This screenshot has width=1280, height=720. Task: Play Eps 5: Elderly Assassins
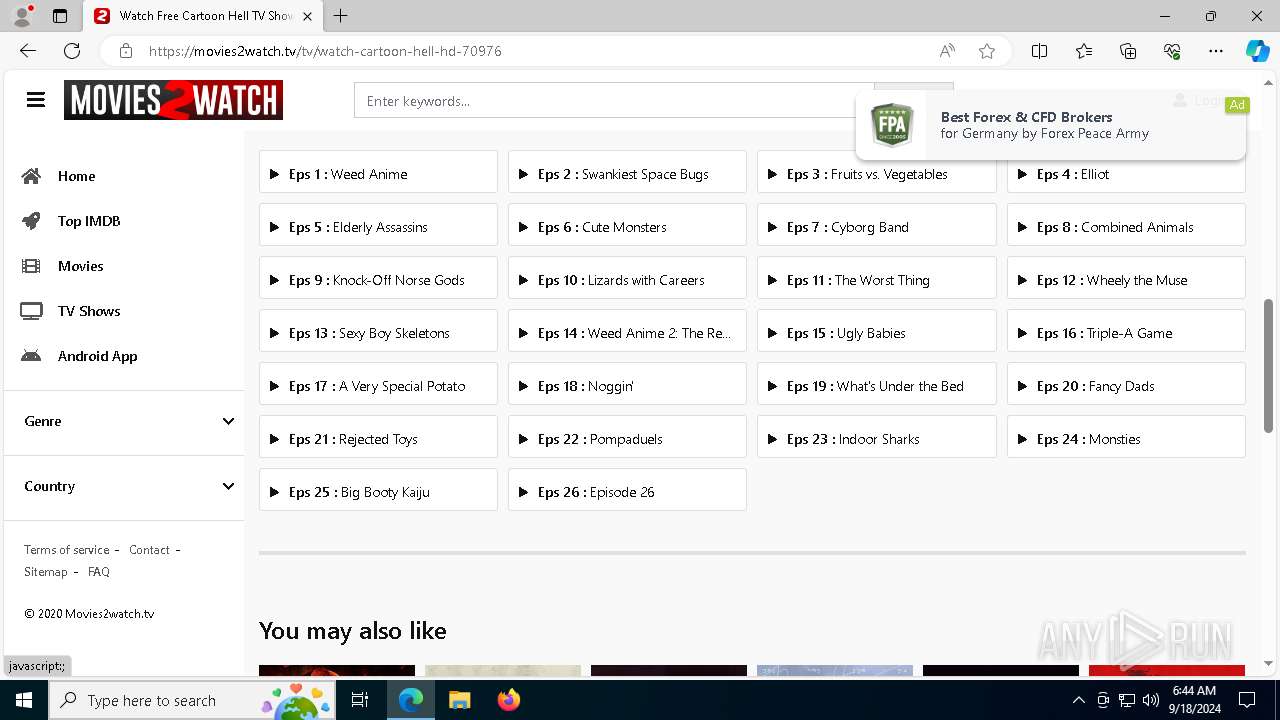[x=378, y=227]
